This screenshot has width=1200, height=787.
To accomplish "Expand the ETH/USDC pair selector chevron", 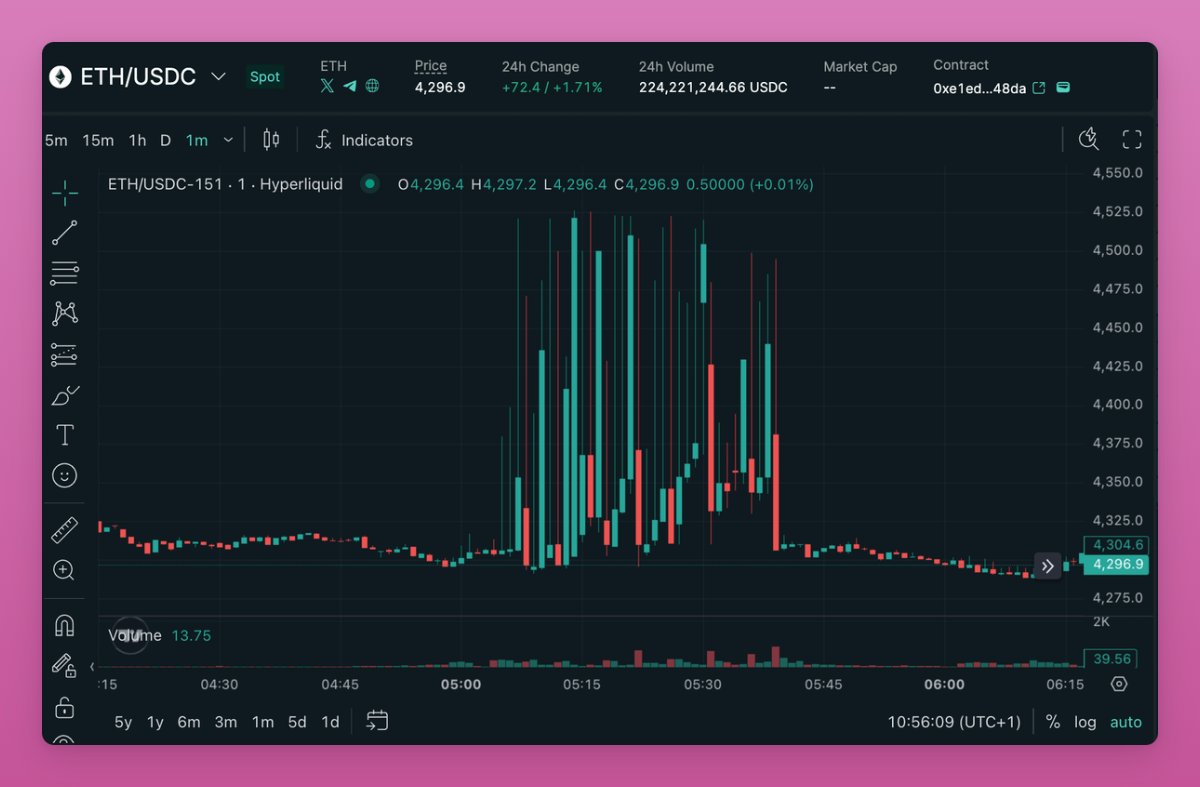I will click(x=218, y=77).
